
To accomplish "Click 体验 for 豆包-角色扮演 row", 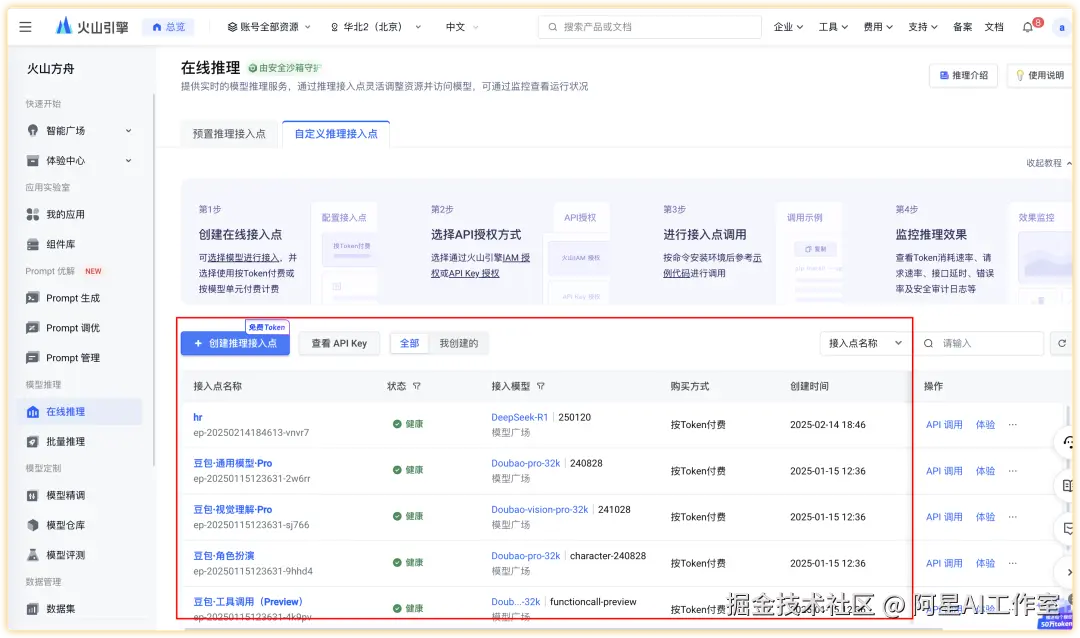I will coord(985,563).
